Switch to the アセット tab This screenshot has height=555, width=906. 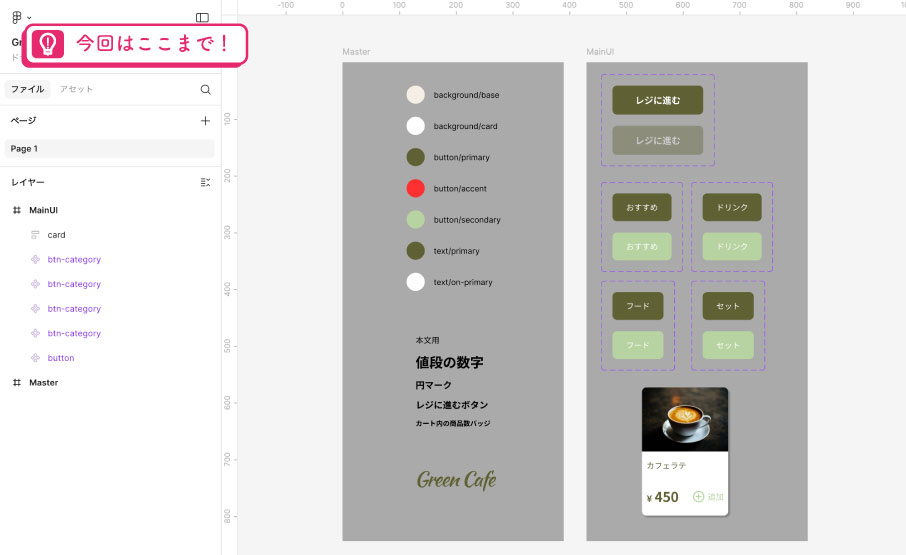click(x=76, y=89)
